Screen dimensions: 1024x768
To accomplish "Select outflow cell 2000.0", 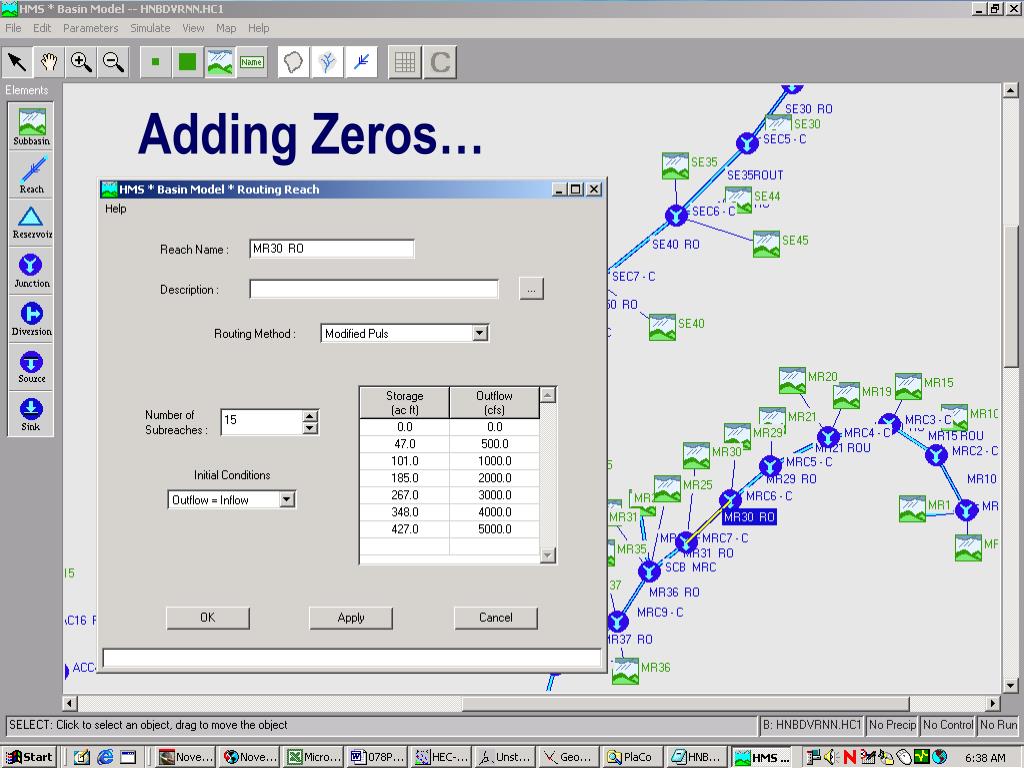I will coord(494,478).
